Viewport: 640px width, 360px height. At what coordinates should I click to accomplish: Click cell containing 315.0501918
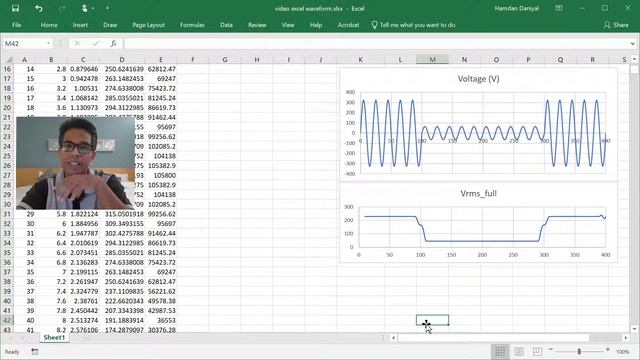122,214
